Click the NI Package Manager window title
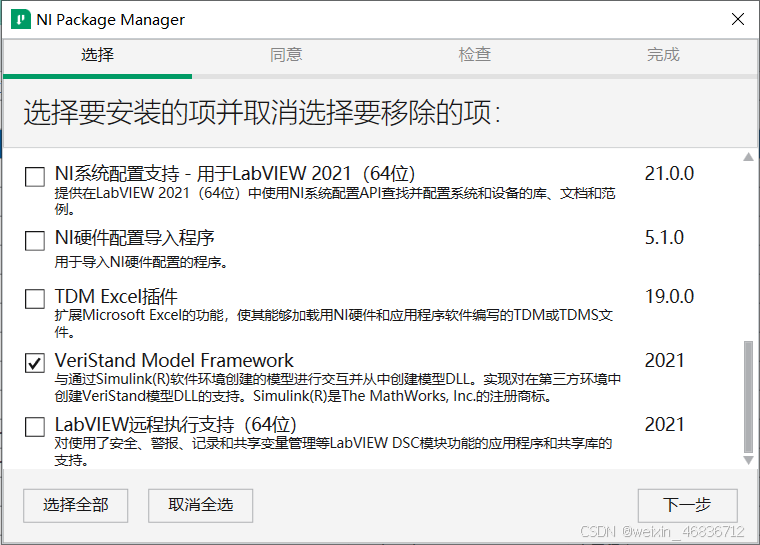Image resolution: width=760 pixels, height=545 pixels. pos(111,20)
